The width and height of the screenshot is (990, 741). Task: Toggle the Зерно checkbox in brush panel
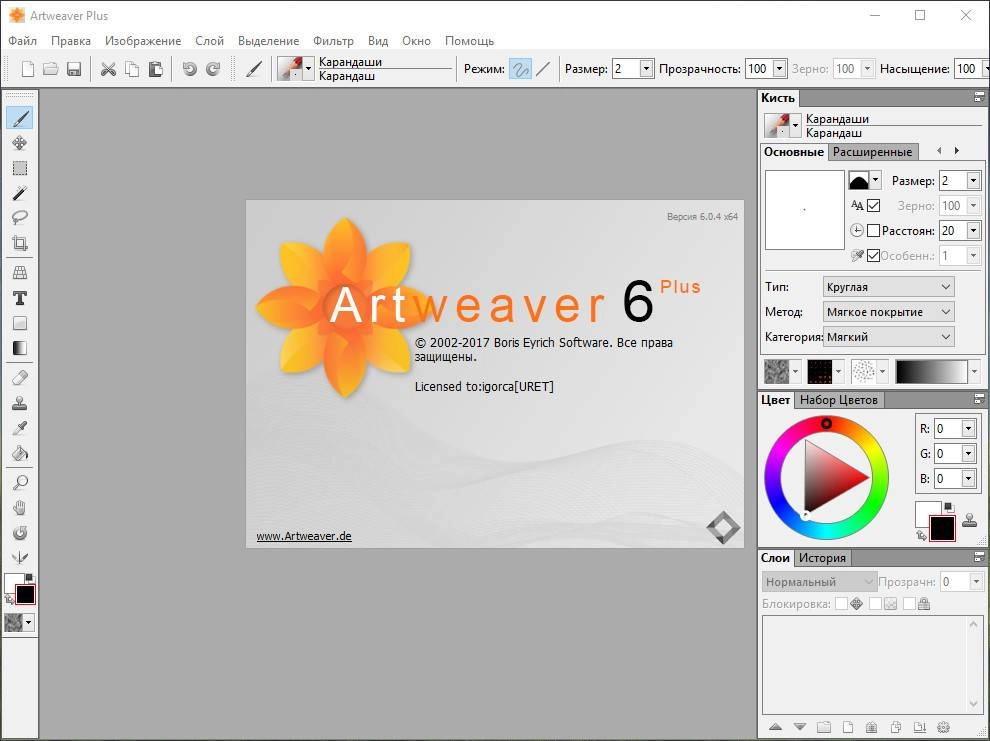[874, 206]
